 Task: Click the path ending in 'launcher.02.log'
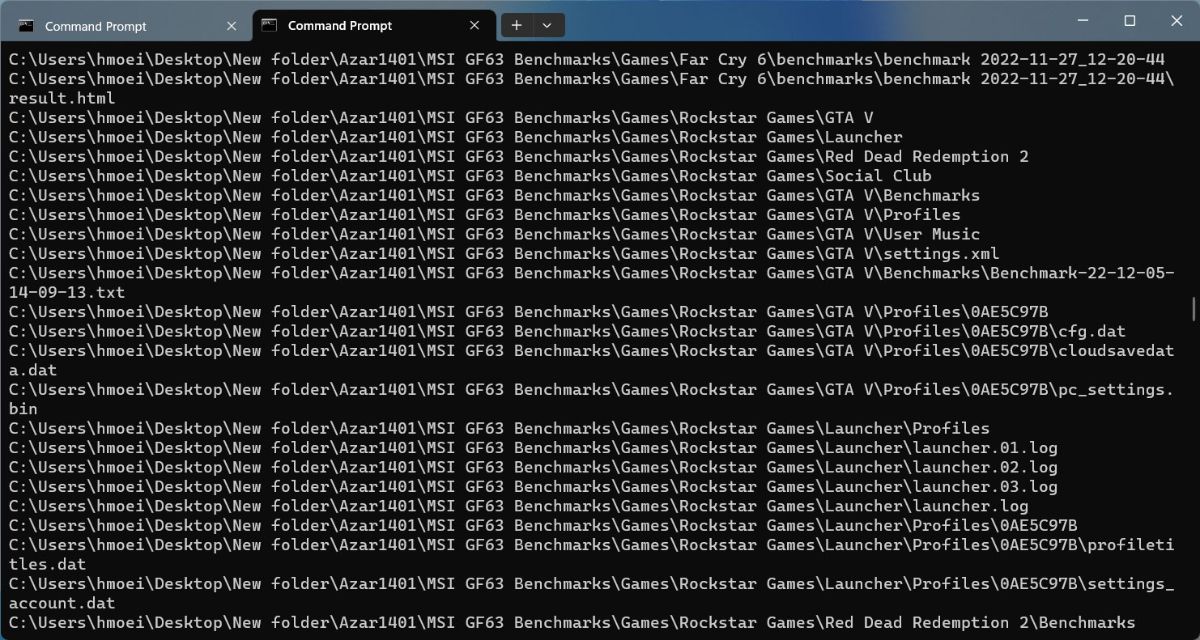[533, 467]
